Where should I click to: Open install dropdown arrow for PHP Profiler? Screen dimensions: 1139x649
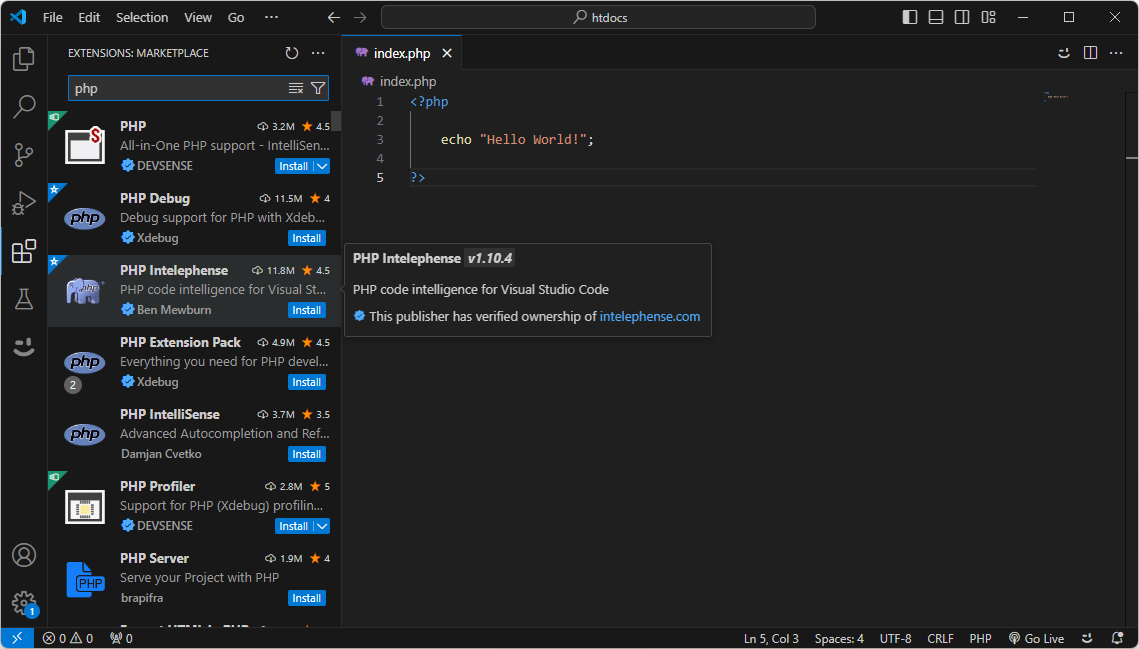pyautogui.click(x=322, y=526)
